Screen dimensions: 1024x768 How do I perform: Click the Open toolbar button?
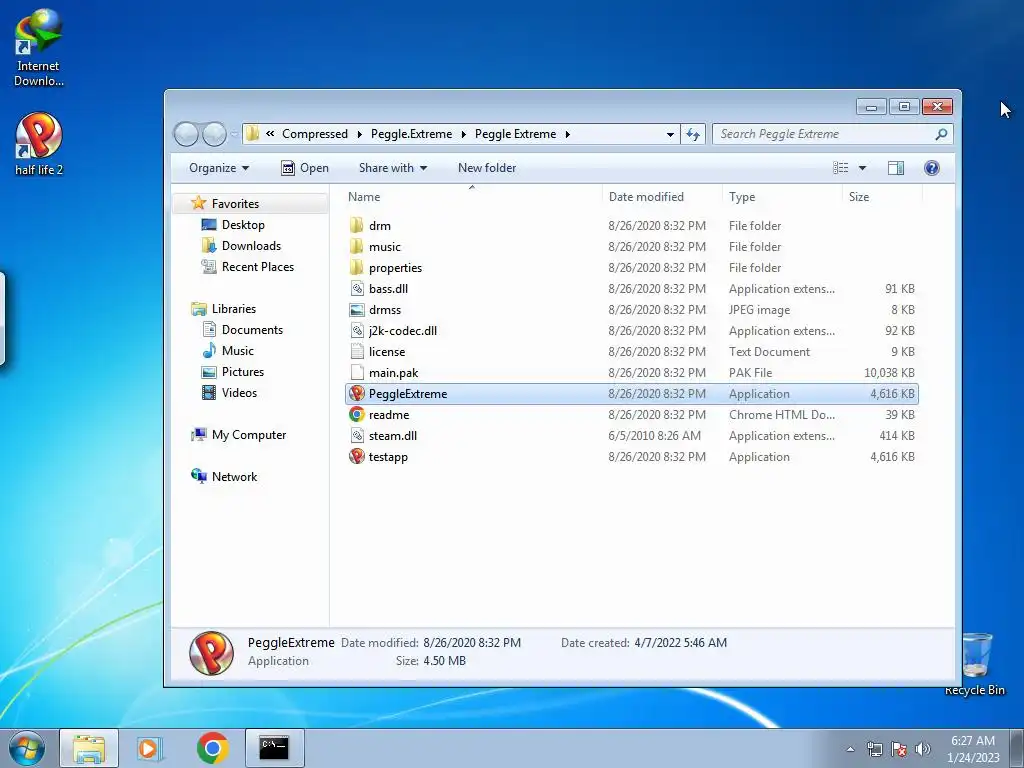[305, 168]
